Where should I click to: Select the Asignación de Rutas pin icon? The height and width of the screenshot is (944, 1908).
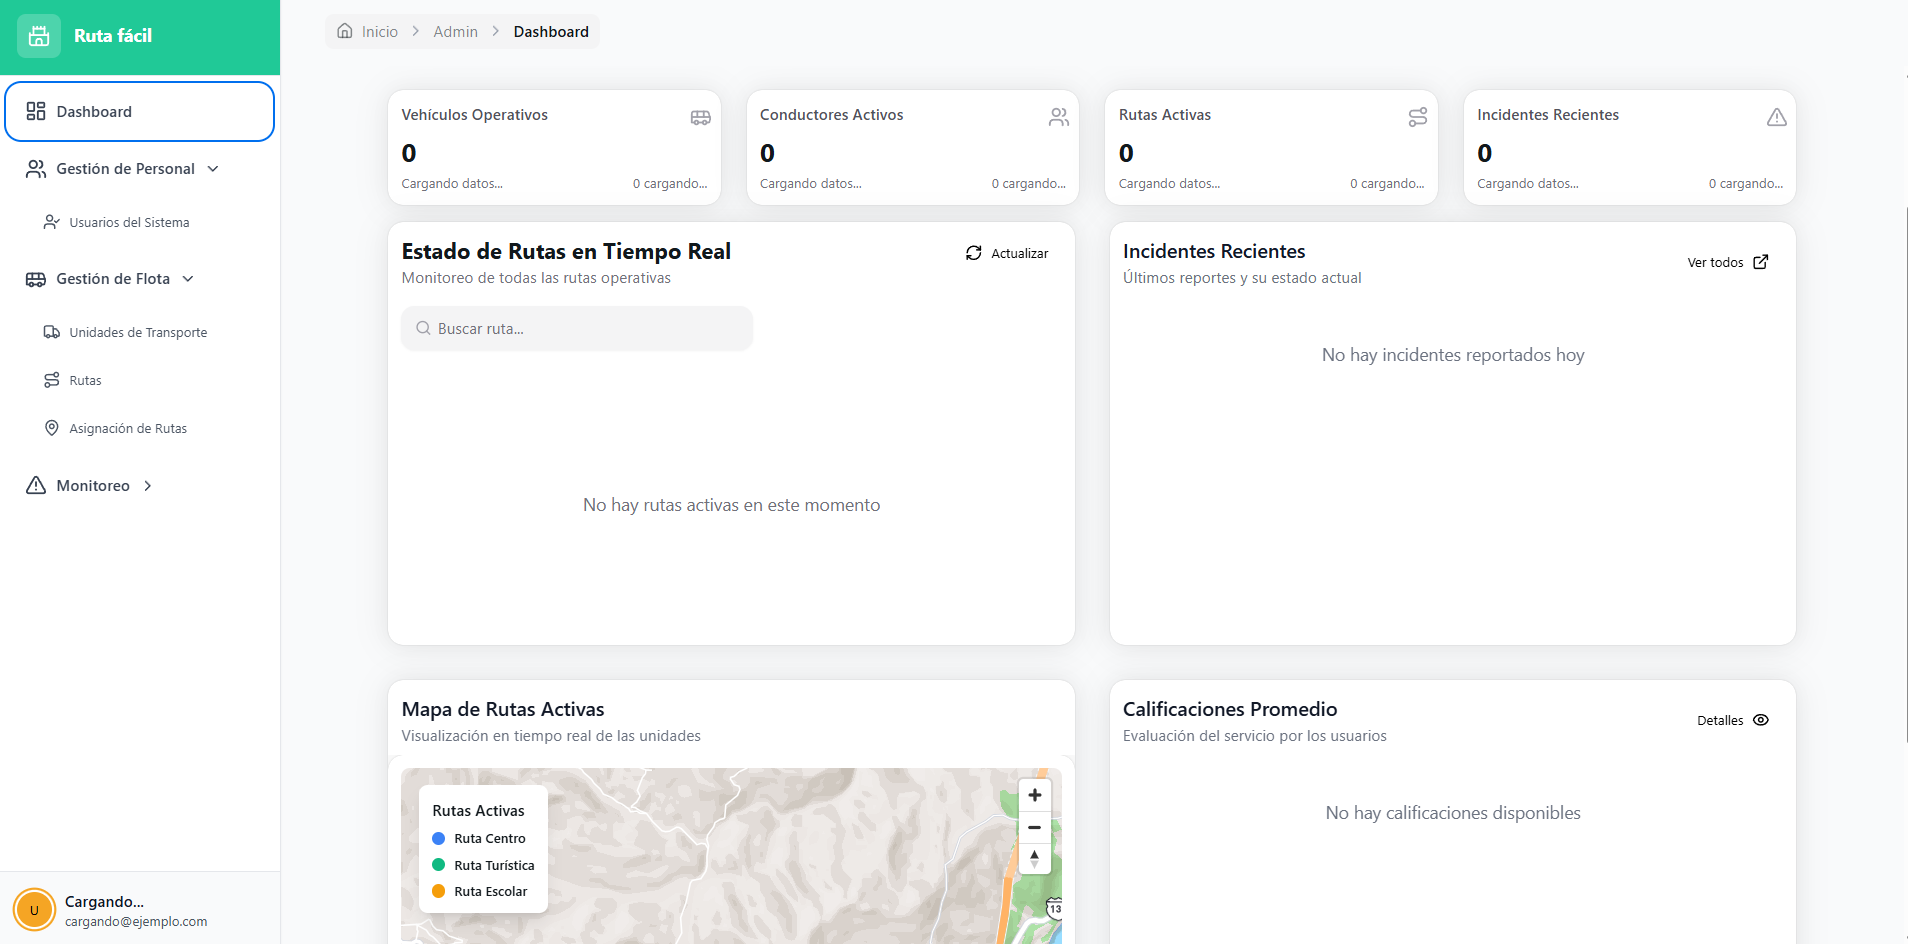tap(52, 428)
